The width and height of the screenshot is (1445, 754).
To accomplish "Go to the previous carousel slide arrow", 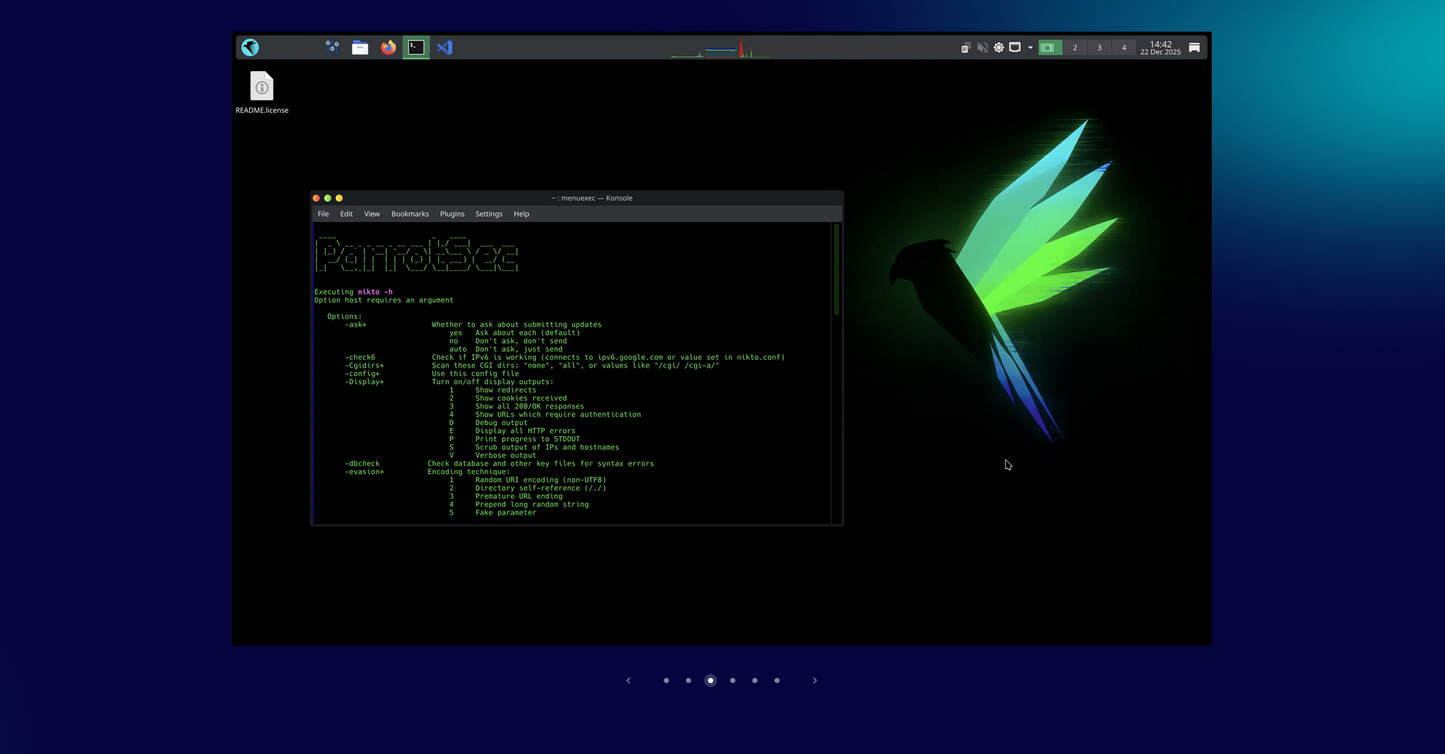I will (x=628, y=681).
